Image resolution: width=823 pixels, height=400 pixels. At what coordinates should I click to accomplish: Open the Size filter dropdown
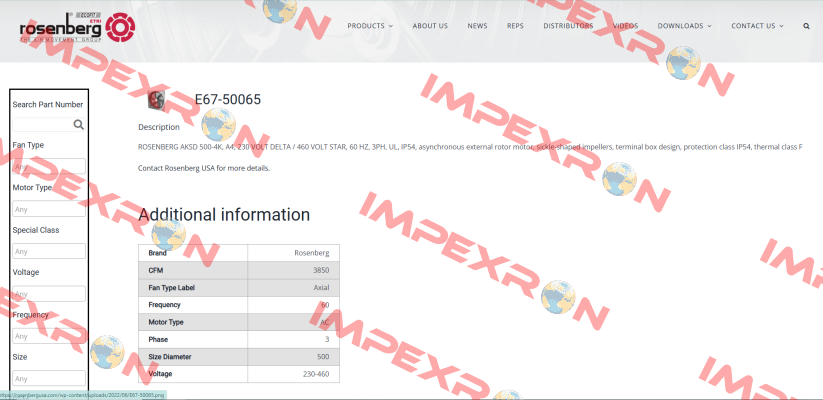click(49, 378)
